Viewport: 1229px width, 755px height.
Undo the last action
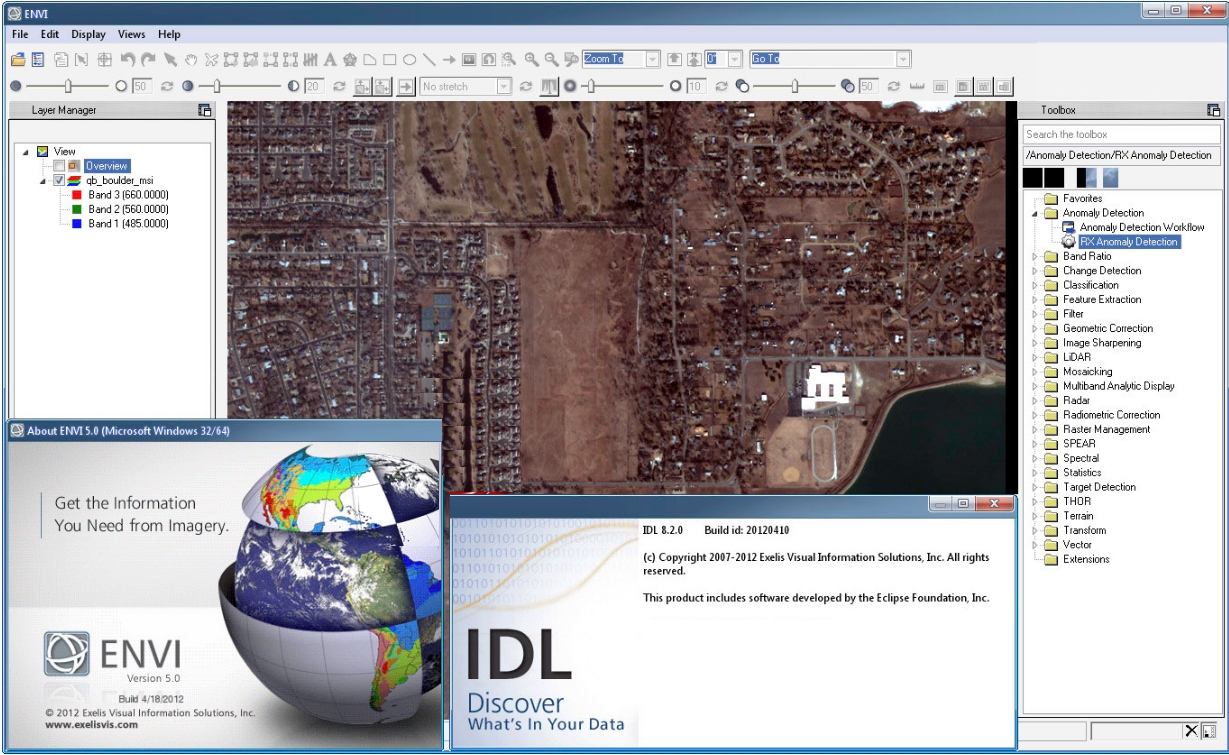click(x=128, y=59)
